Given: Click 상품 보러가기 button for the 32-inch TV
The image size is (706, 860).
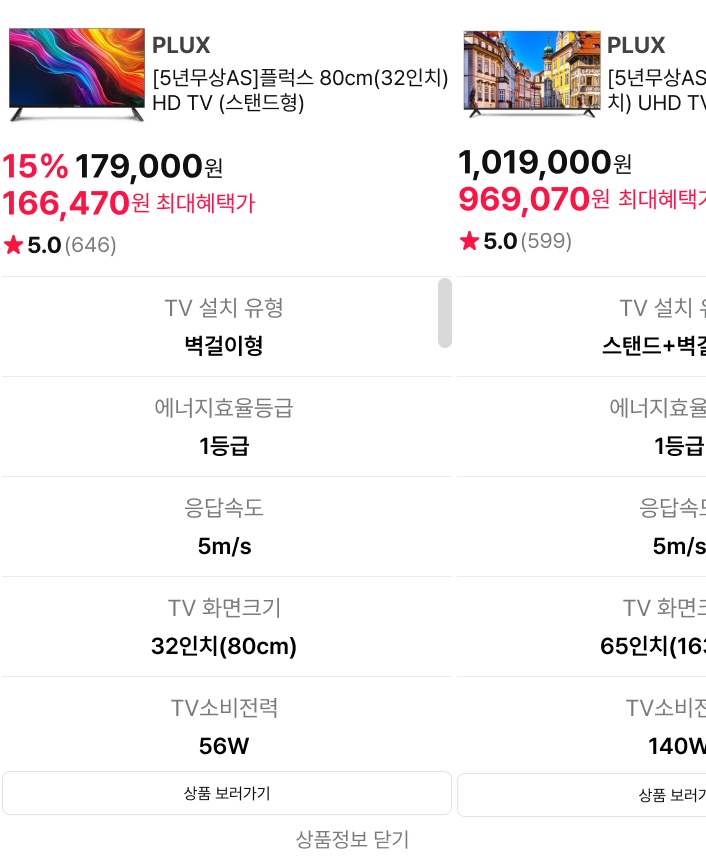Looking at the screenshot, I should pos(227,793).
